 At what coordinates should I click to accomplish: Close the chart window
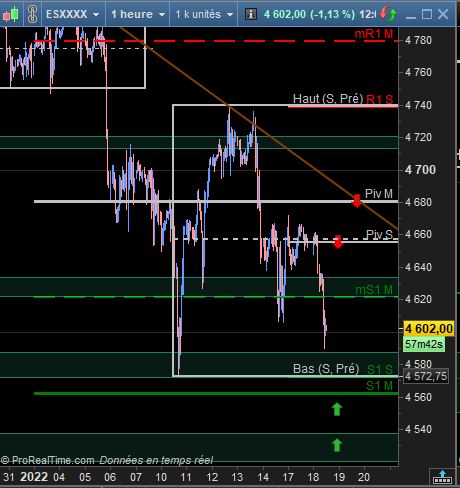443,14
